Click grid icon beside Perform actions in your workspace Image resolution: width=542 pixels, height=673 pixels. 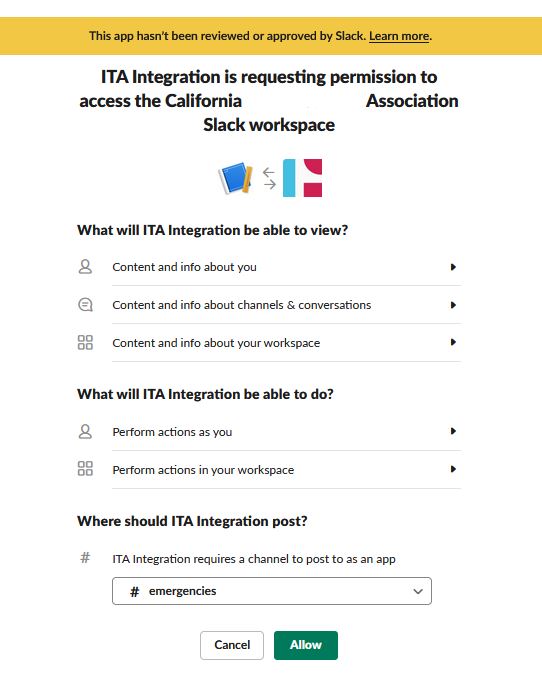click(x=85, y=469)
